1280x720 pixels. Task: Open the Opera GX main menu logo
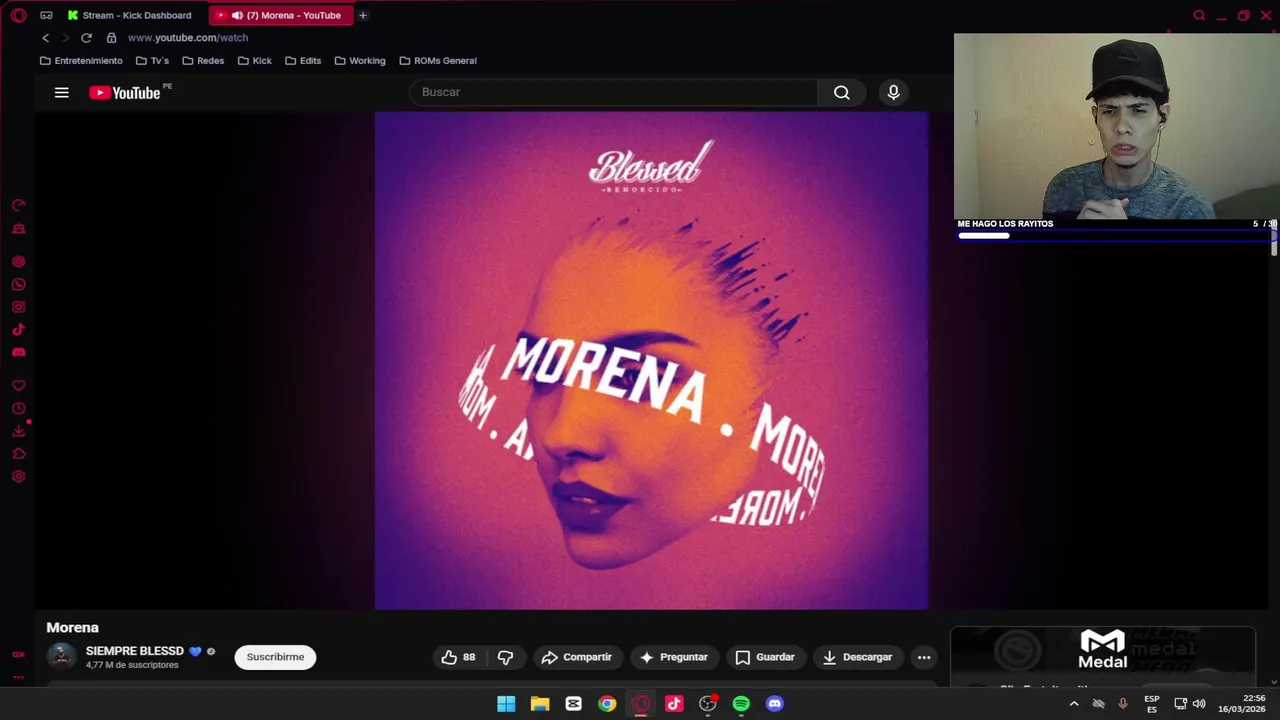coord(18,15)
